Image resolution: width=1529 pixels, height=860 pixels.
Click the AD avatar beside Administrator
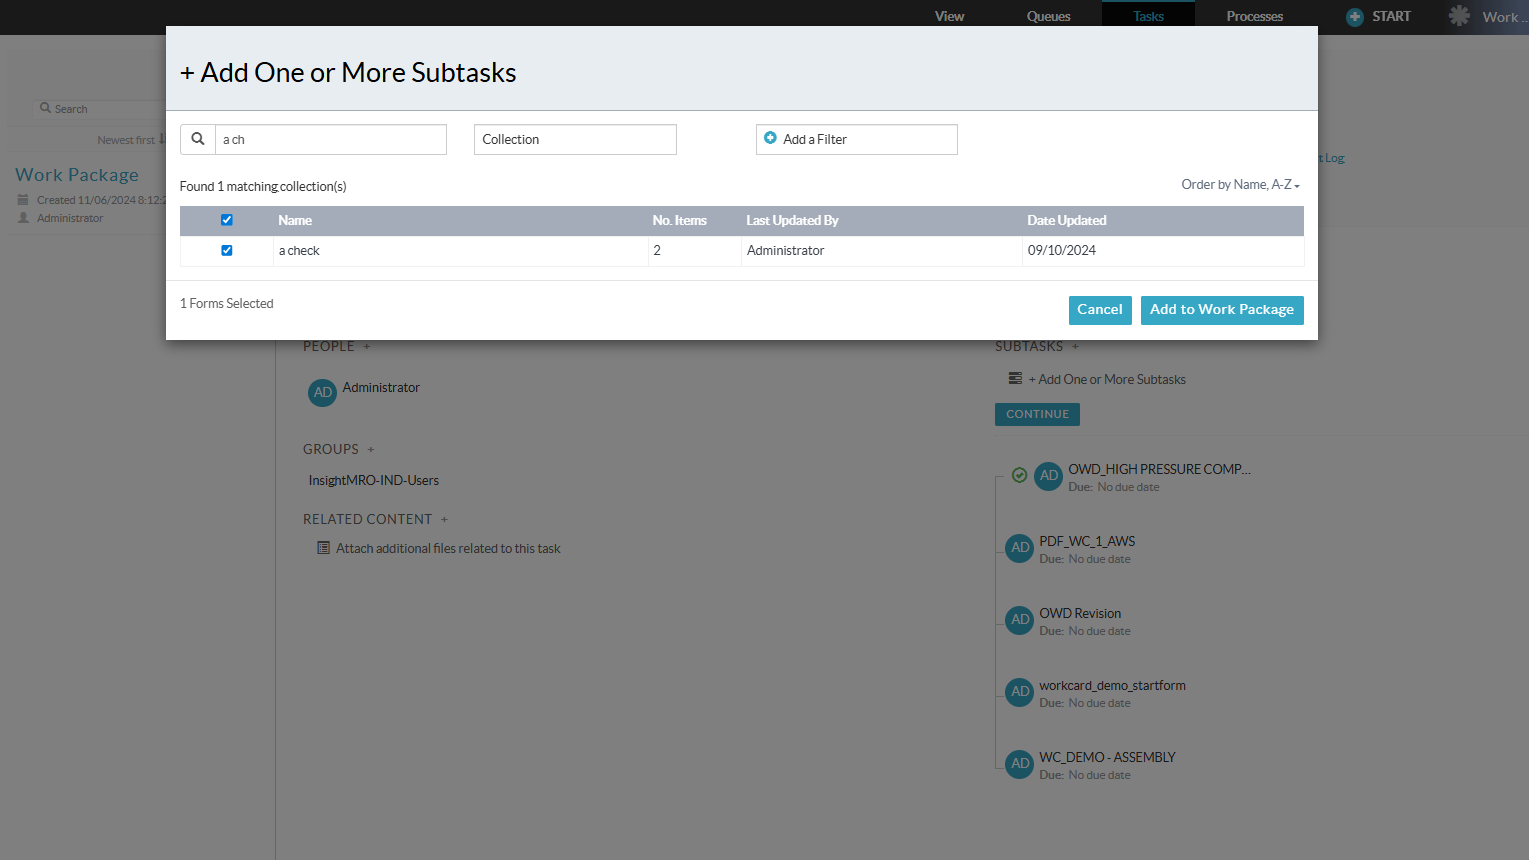pyautogui.click(x=322, y=392)
